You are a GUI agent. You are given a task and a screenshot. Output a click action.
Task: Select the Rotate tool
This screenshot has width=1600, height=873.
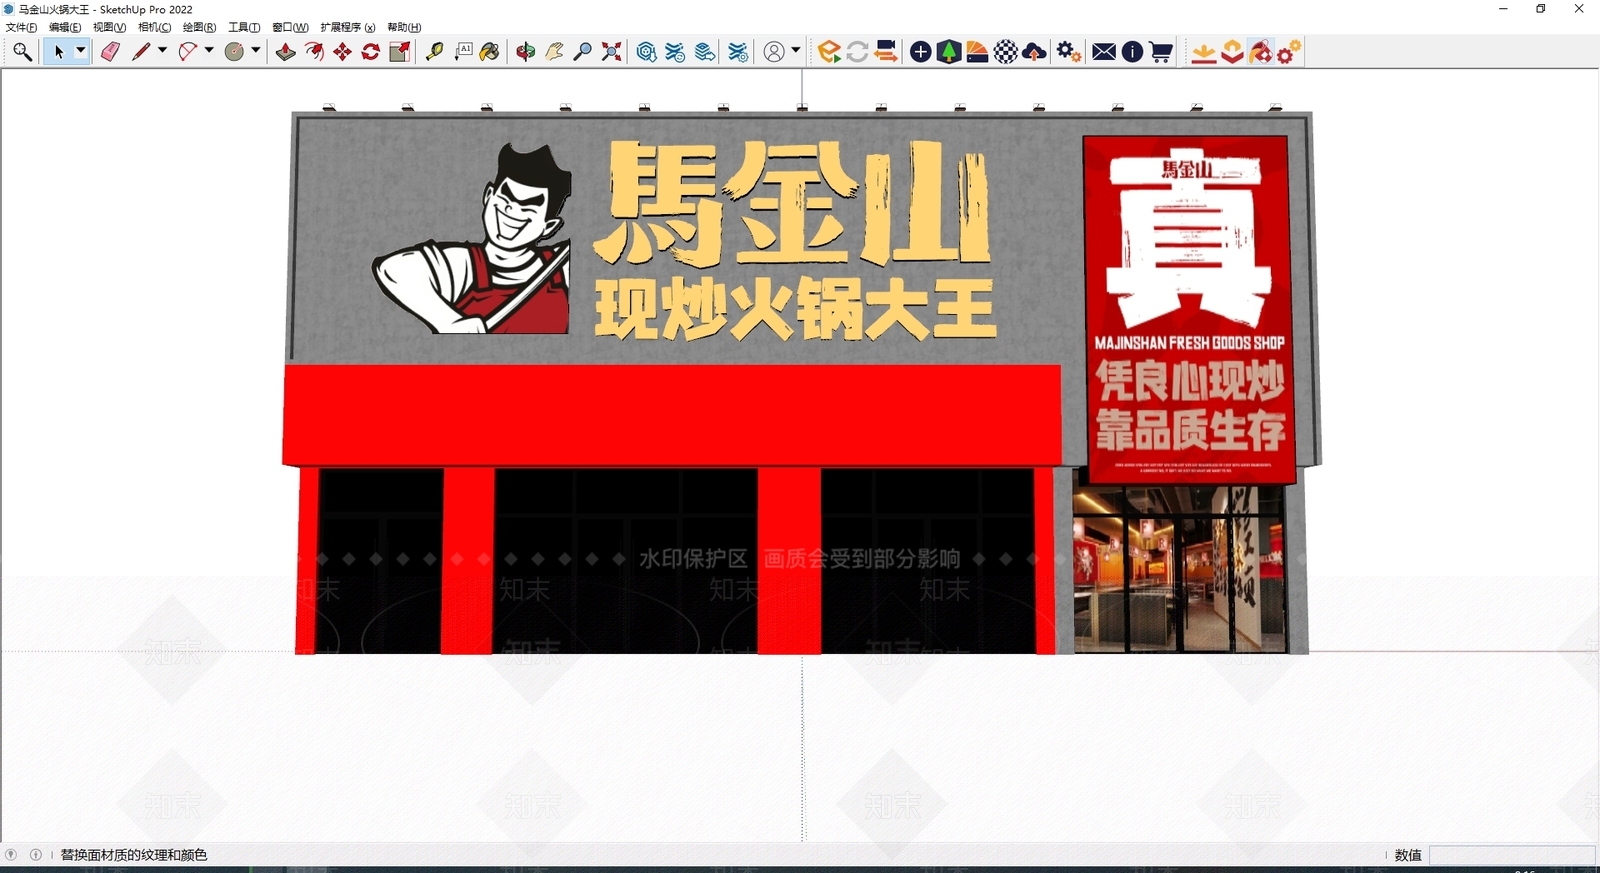371,52
